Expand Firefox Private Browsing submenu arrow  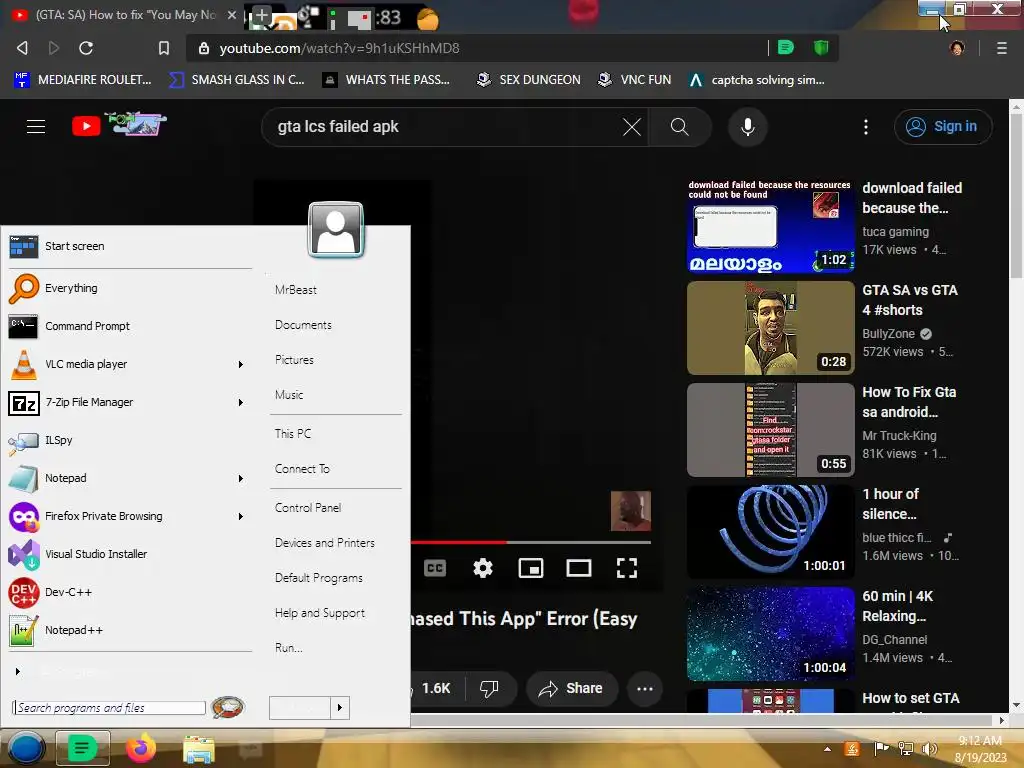pyautogui.click(x=240, y=517)
